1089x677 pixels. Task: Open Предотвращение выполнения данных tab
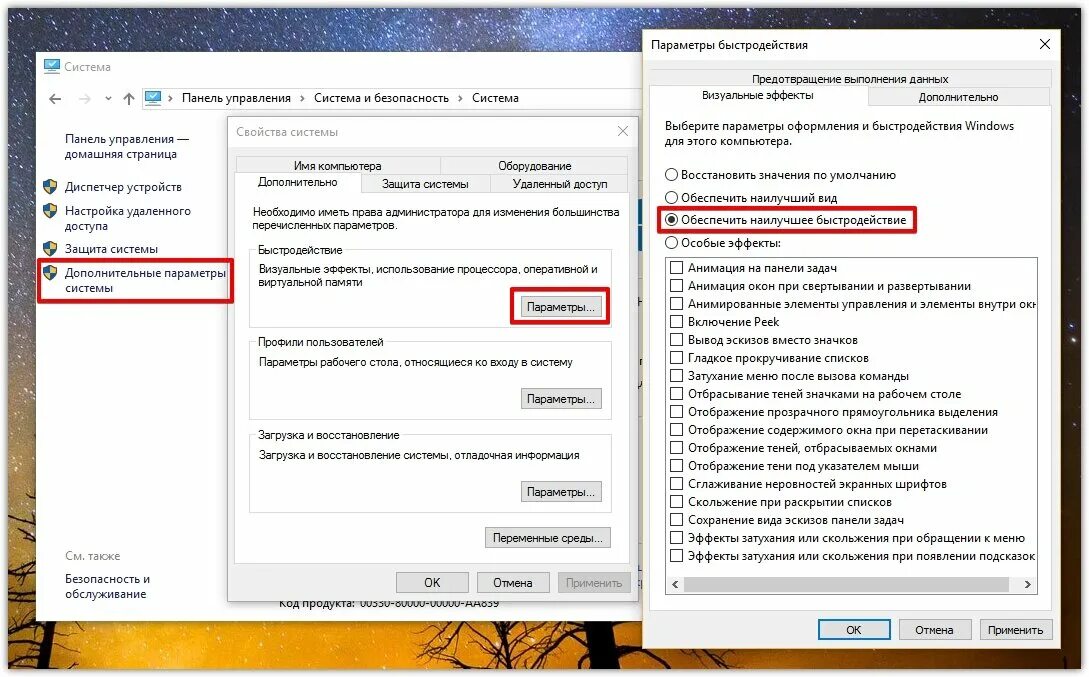click(x=850, y=78)
